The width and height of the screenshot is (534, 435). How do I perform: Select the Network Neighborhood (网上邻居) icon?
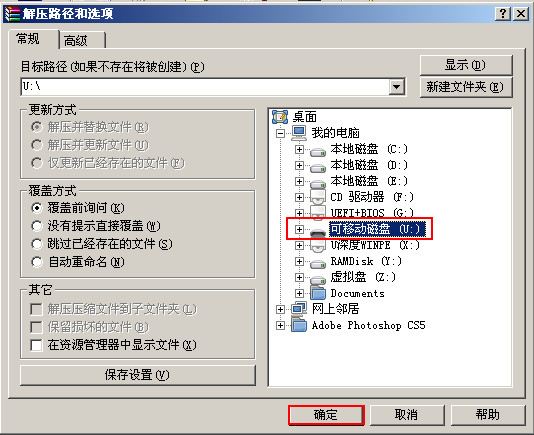(299, 308)
